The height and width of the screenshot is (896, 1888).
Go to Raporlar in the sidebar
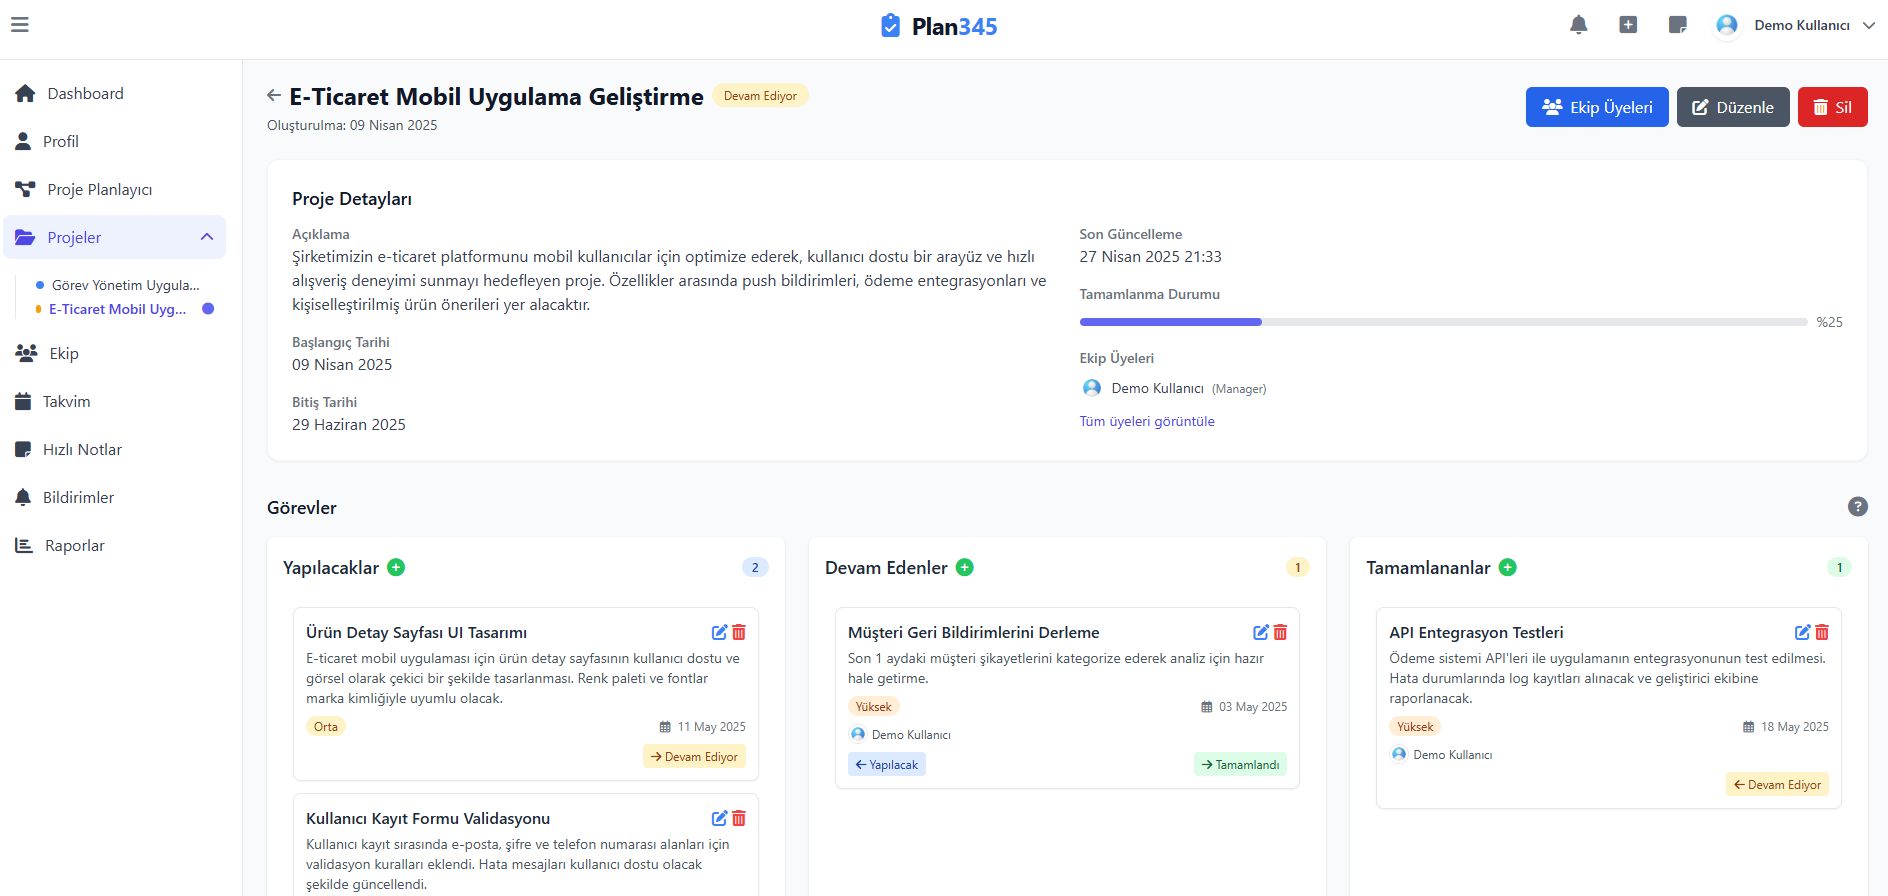(74, 546)
